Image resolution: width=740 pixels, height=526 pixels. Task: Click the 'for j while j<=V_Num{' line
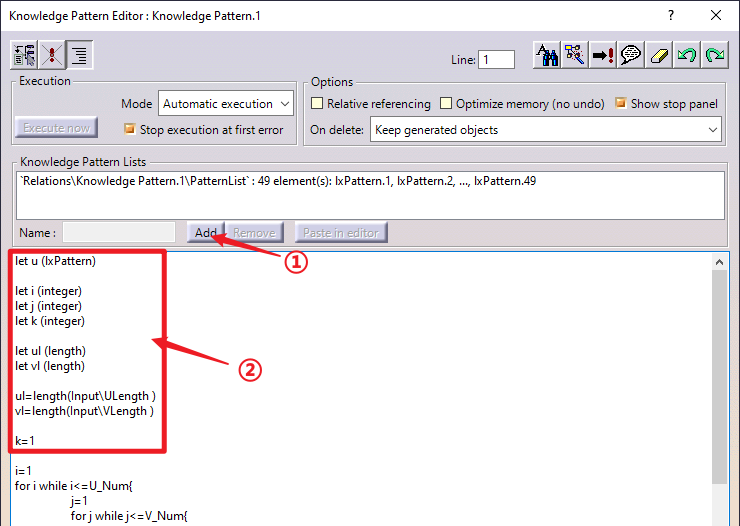129,516
